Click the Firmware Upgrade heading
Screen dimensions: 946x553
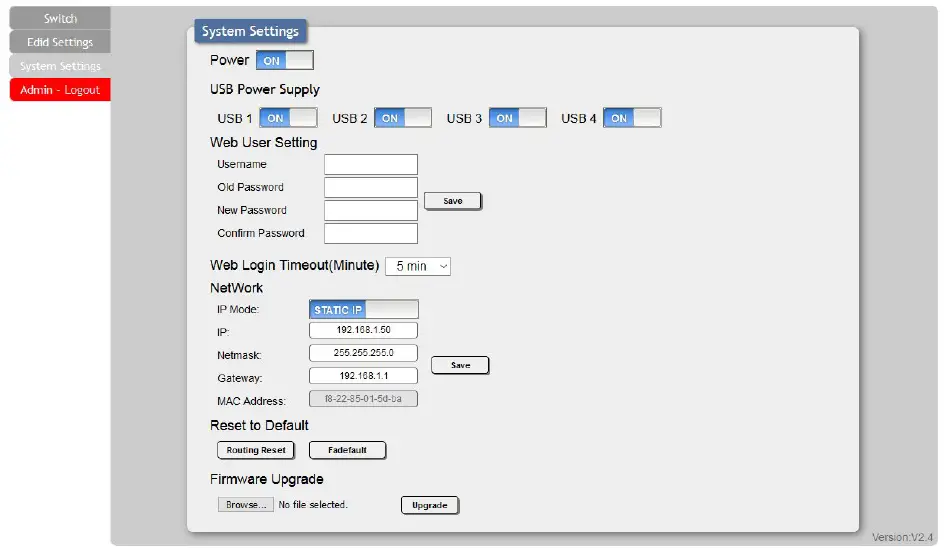[267, 479]
